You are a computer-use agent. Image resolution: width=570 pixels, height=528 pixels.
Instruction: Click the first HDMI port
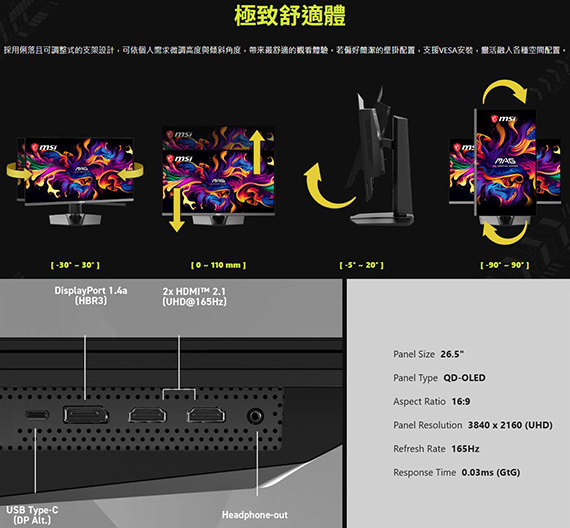(147, 415)
